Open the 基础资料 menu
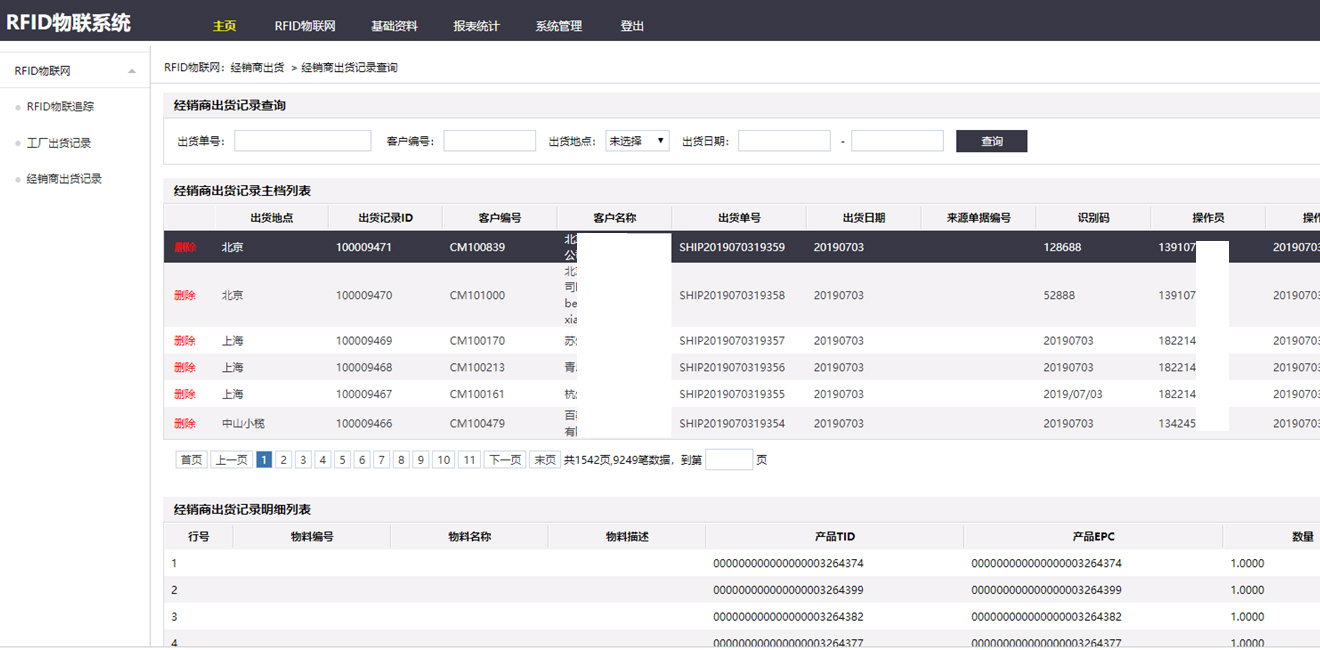Screen dimensions: 1320x650 [x=394, y=26]
